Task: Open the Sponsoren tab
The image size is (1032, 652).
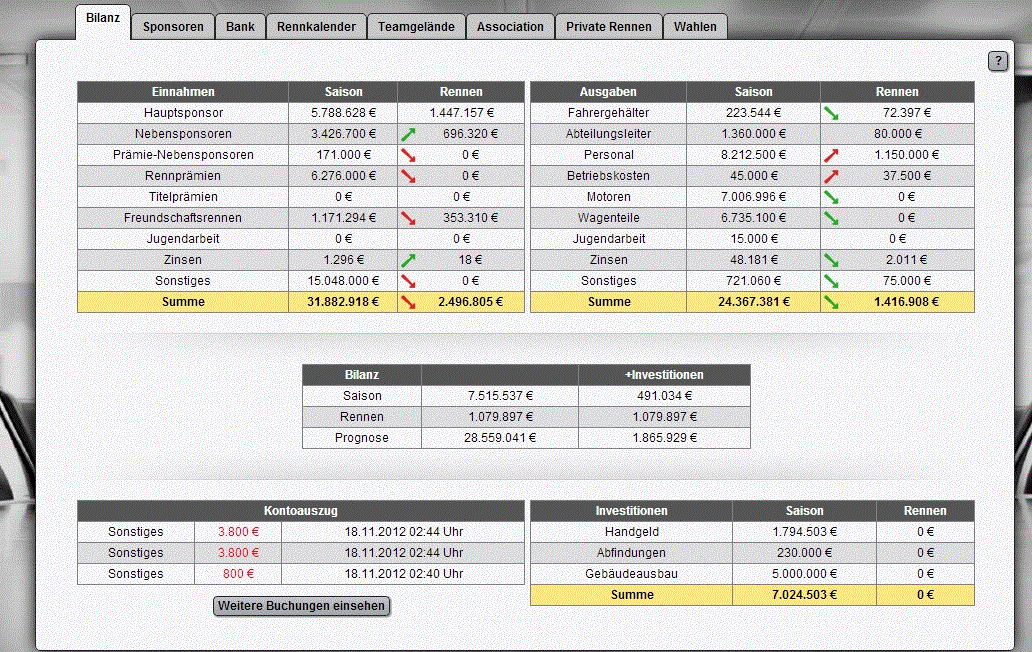Action: pyautogui.click(x=173, y=27)
